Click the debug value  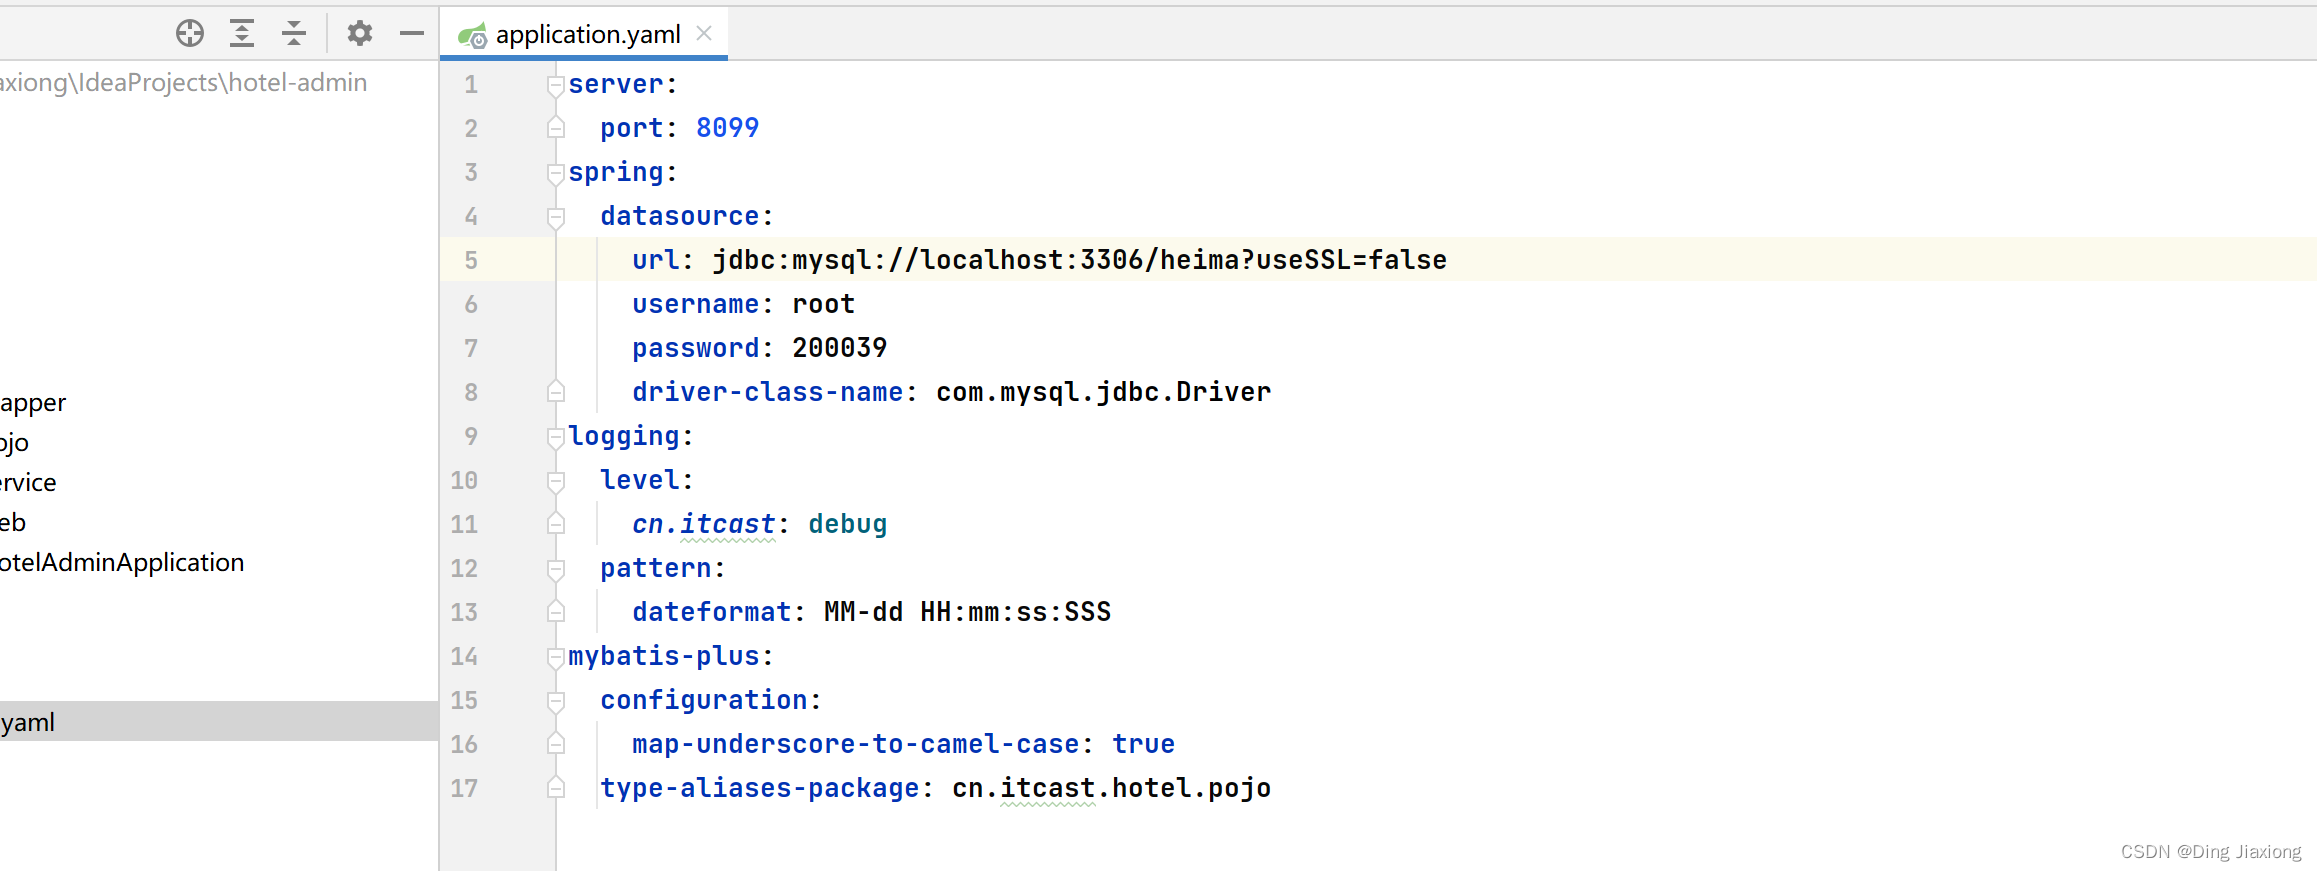click(848, 524)
